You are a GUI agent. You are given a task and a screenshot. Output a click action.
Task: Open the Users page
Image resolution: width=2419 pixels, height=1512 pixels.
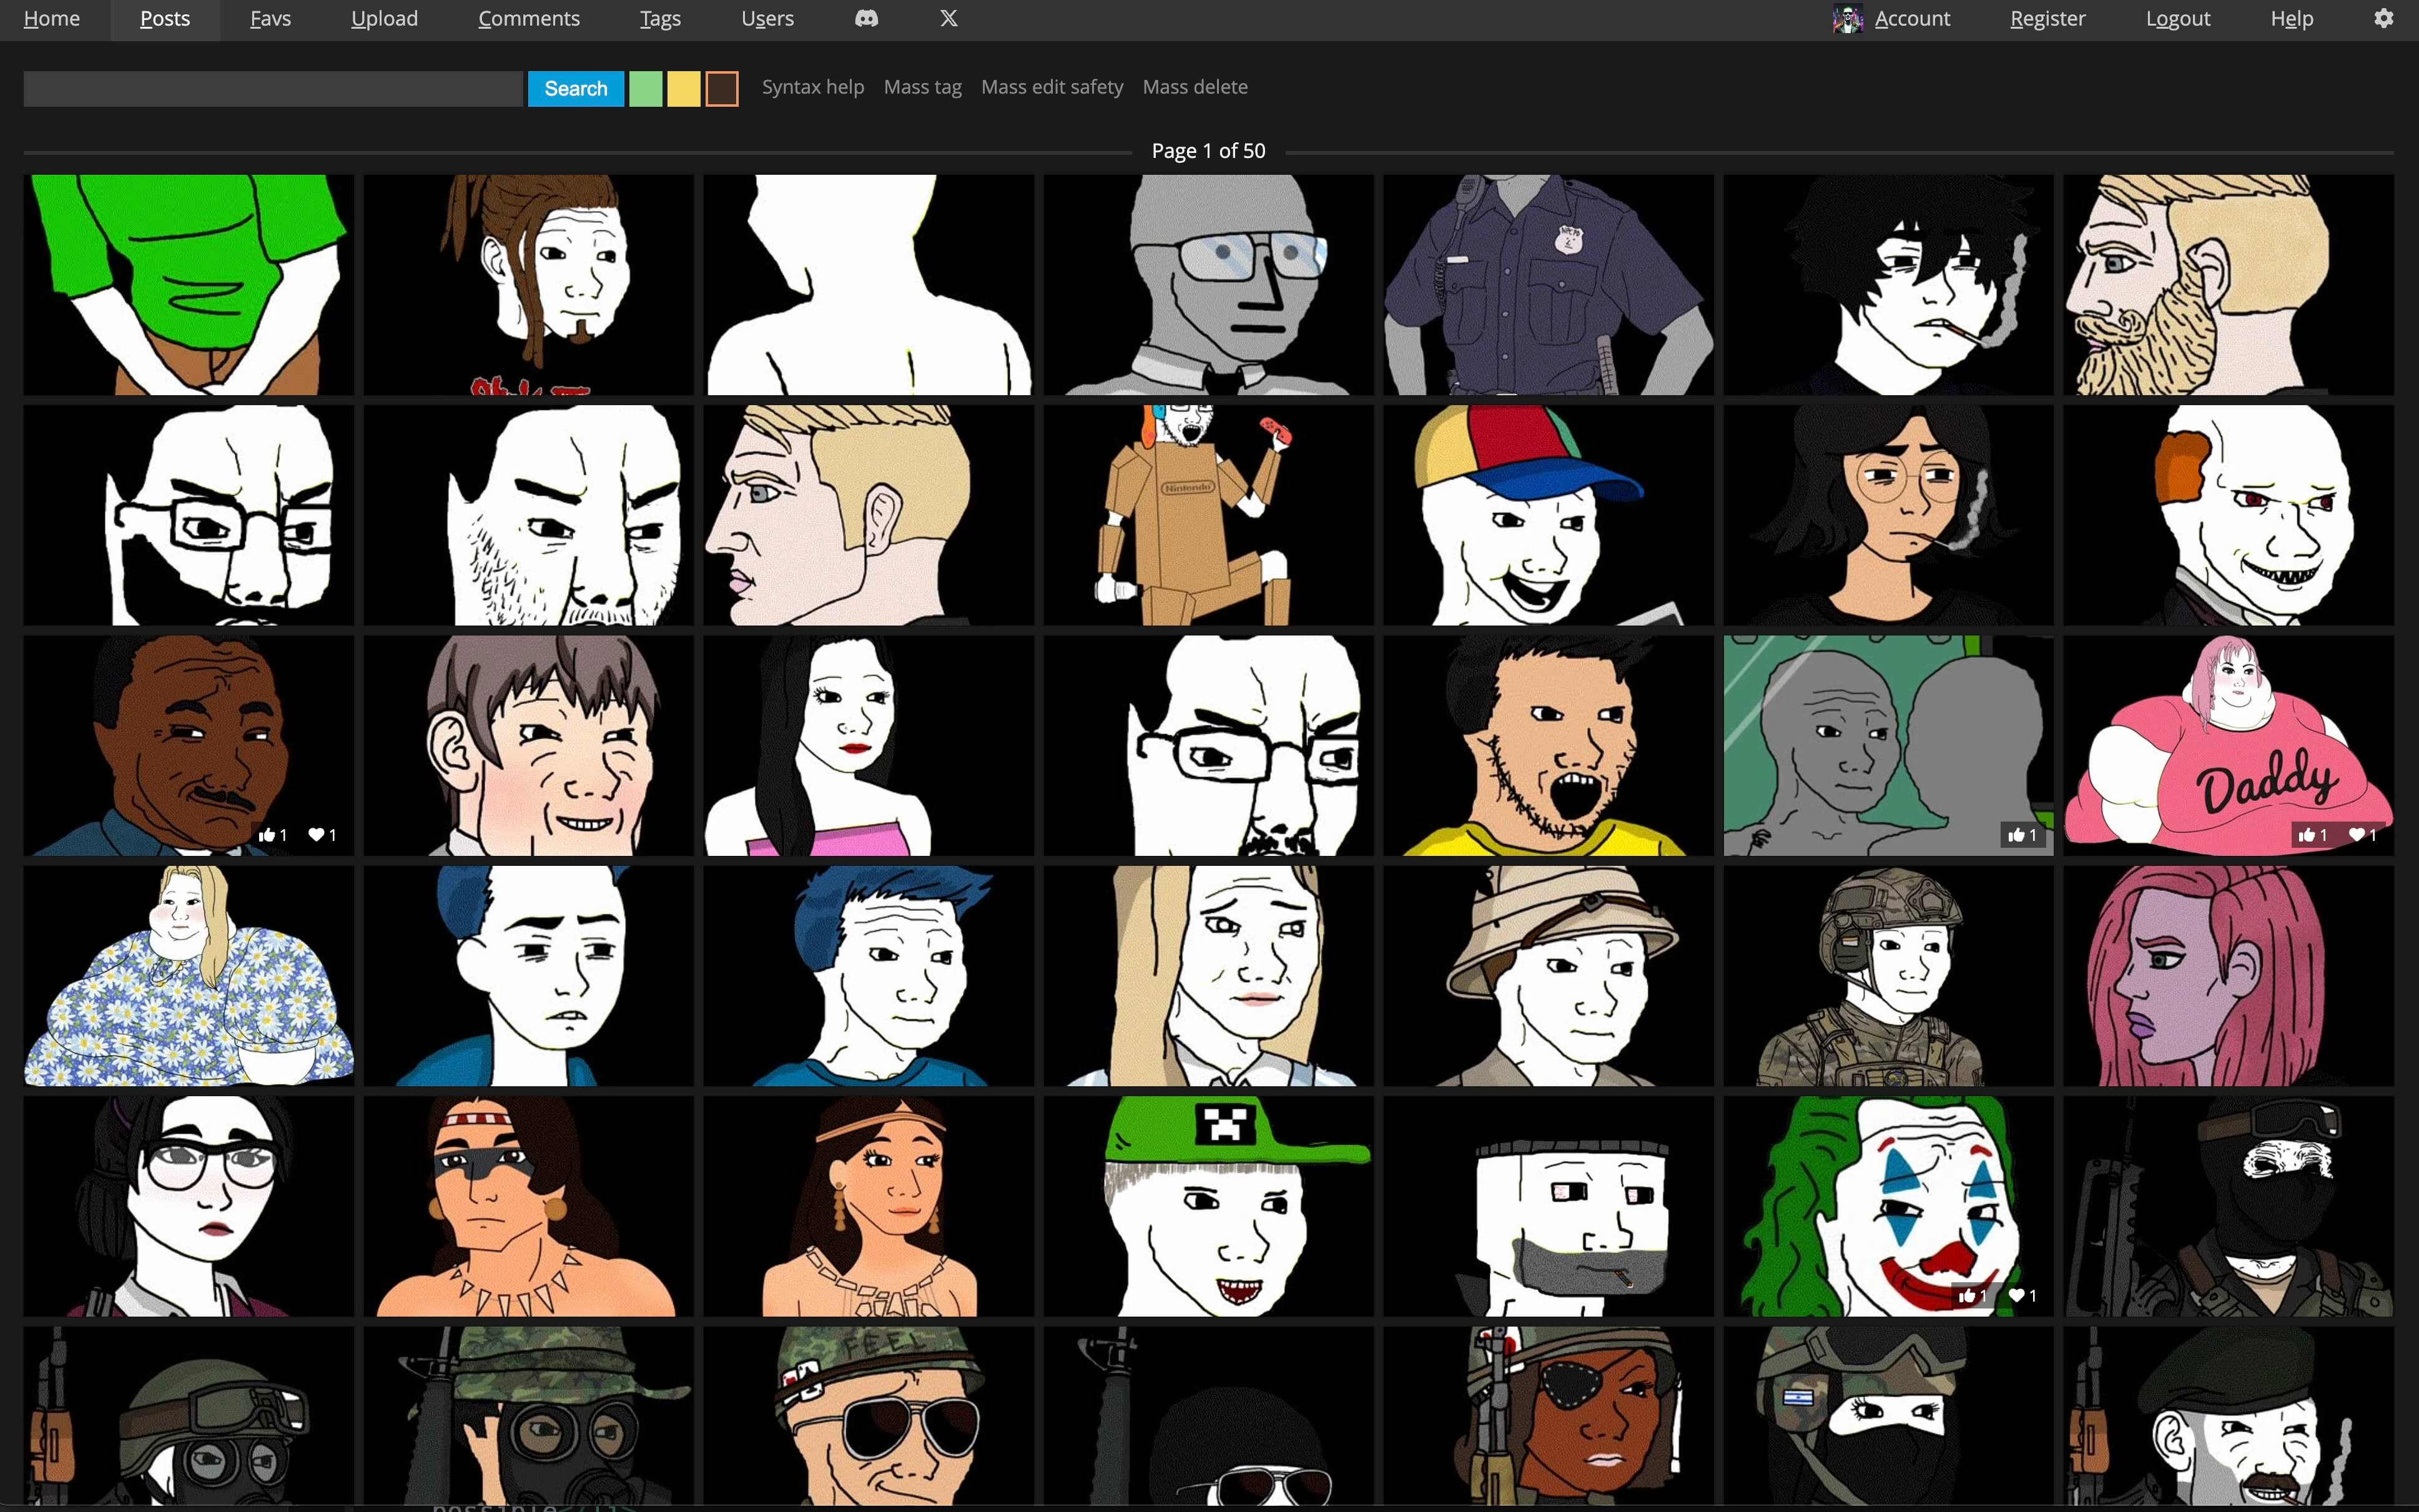click(x=767, y=19)
